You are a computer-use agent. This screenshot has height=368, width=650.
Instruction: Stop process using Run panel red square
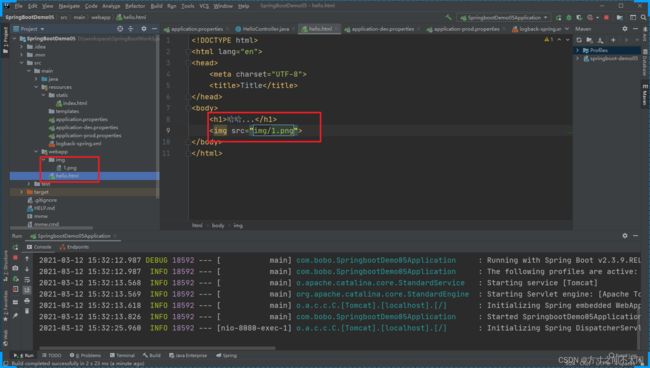[15, 258]
